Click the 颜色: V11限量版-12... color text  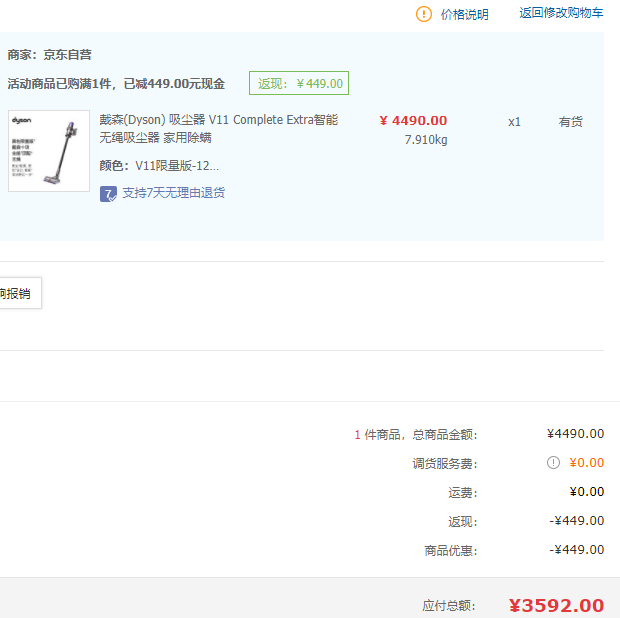point(159,165)
